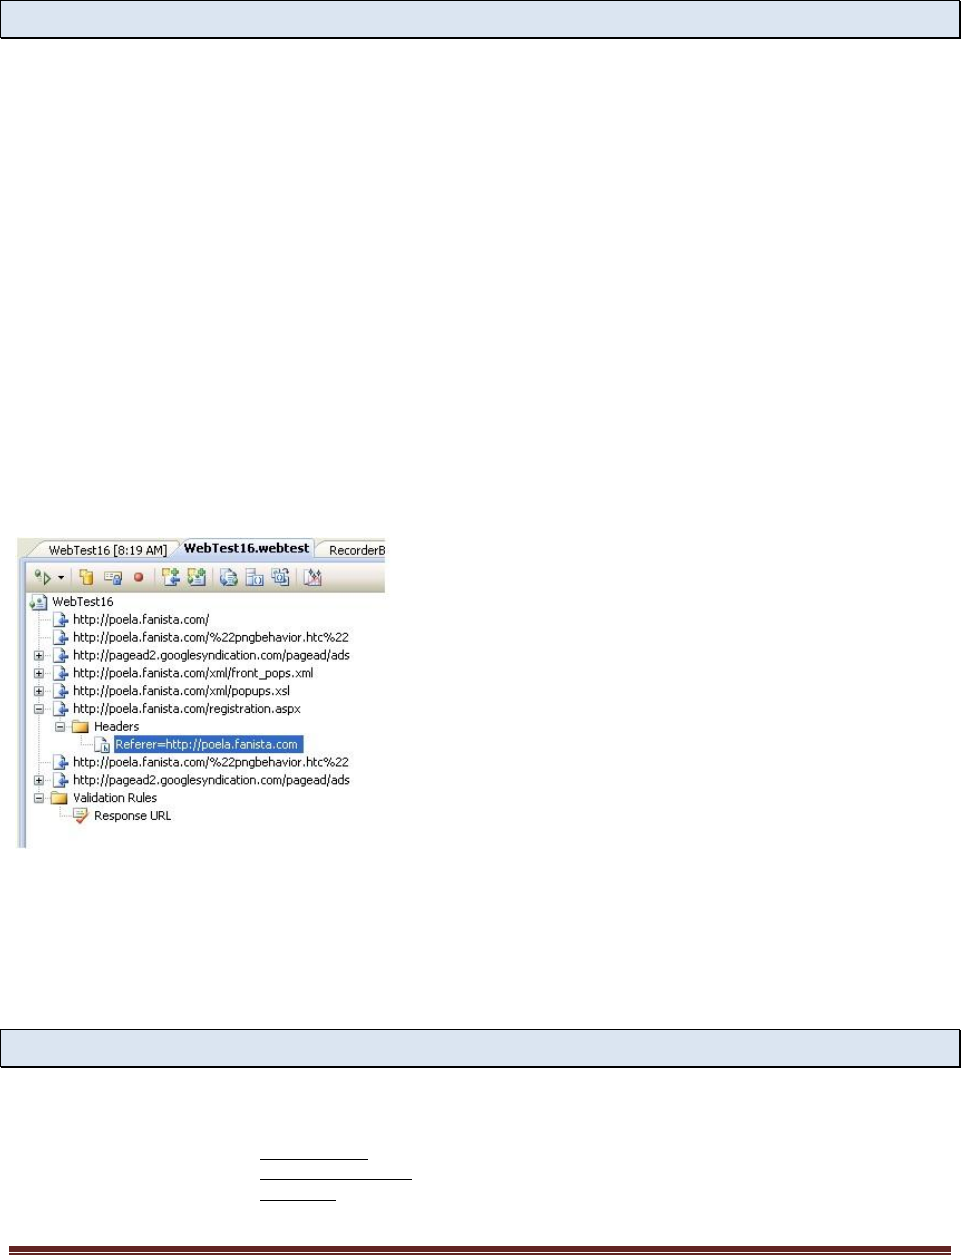Open the Run Test dropdown arrow
Image resolution: width=961 pixels, height=1255 pixels.
61,578
